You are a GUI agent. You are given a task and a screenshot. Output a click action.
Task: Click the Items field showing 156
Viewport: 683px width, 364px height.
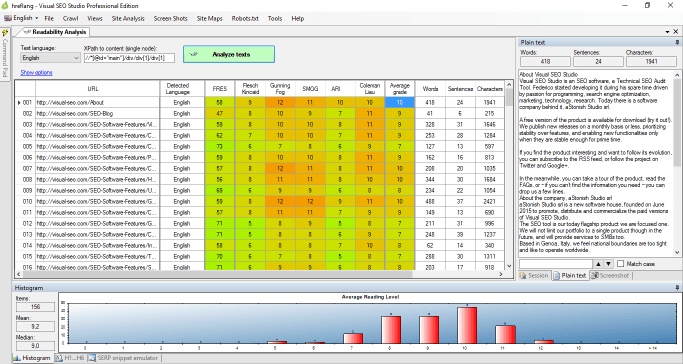[x=35, y=307]
